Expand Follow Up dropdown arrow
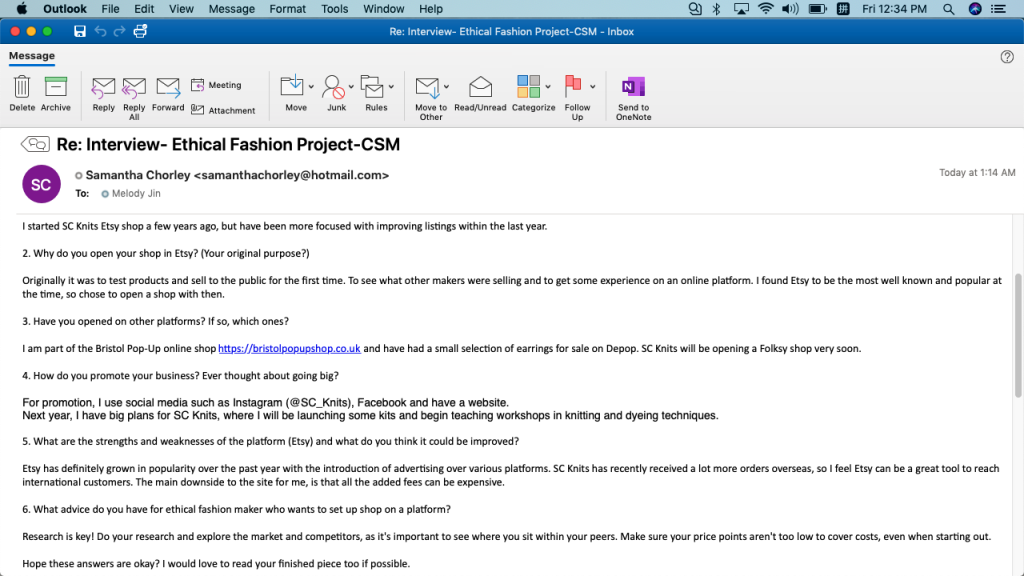Screen dimensions: 1024x576 click(x=592, y=86)
